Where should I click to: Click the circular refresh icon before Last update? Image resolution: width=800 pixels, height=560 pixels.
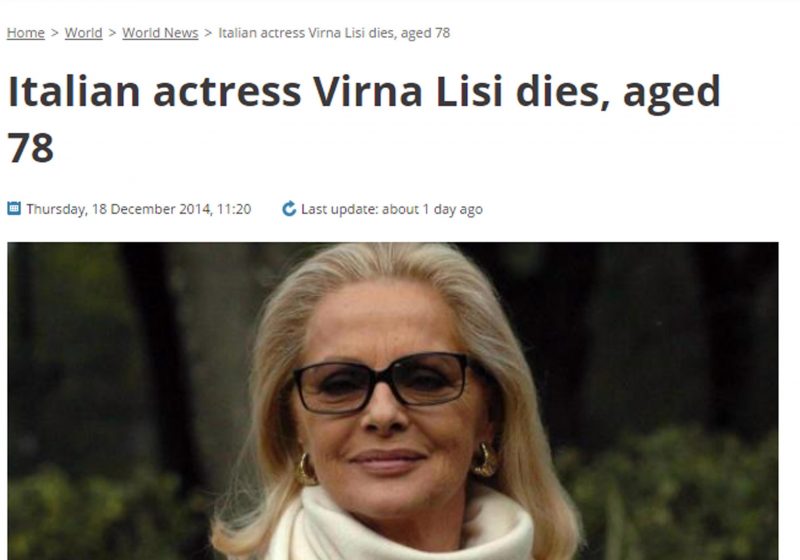tap(289, 209)
